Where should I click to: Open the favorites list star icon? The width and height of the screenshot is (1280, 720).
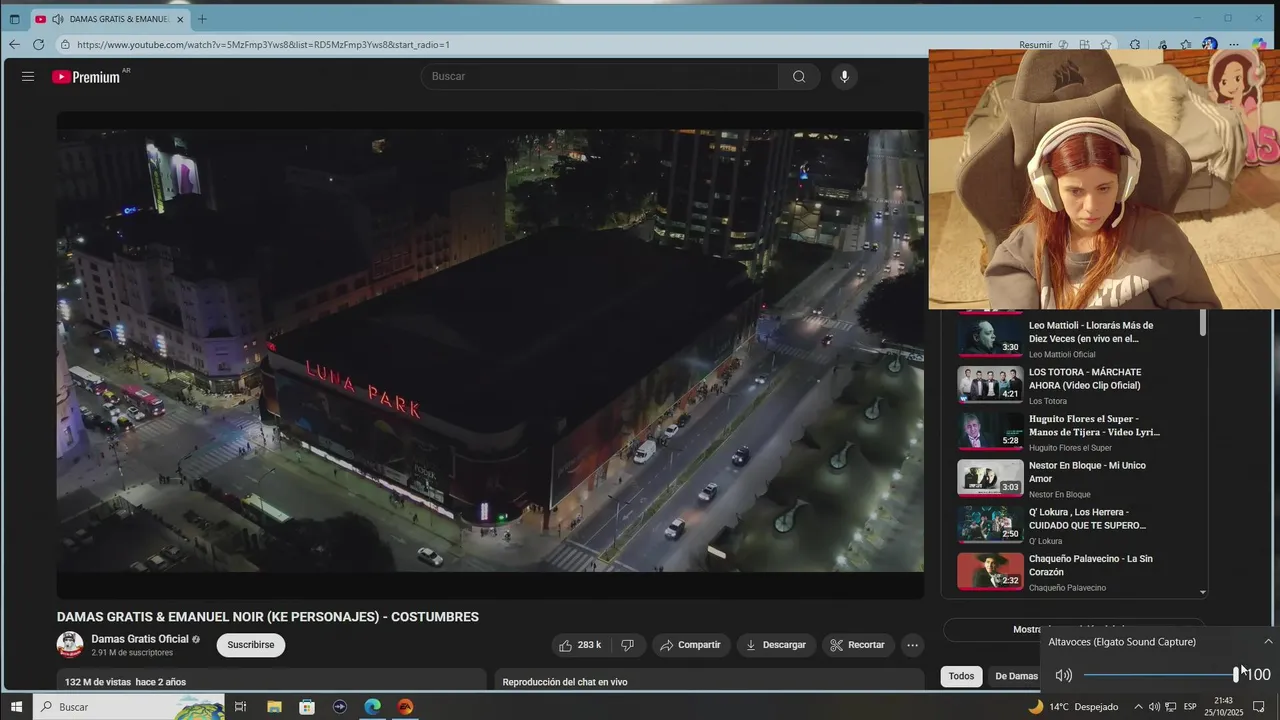1186,44
